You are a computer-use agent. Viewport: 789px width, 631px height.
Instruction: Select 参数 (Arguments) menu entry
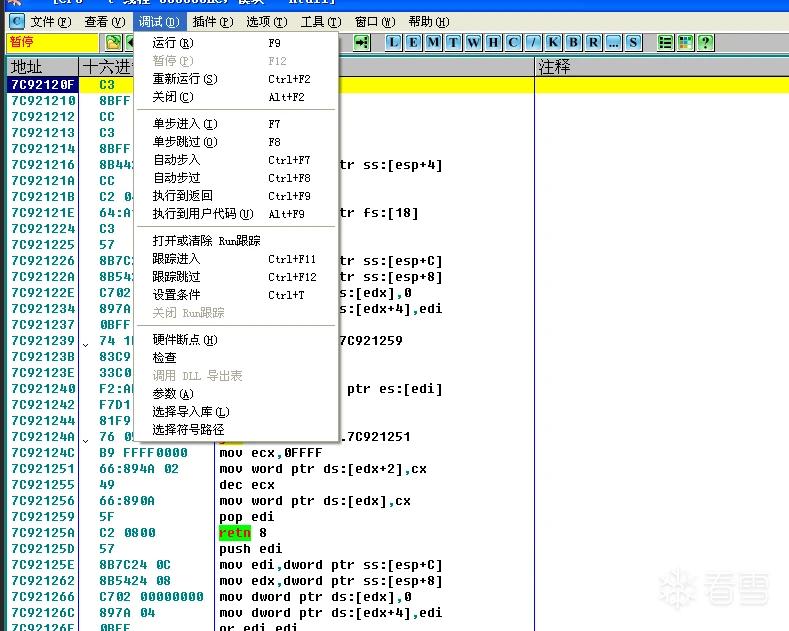[236, 394]
